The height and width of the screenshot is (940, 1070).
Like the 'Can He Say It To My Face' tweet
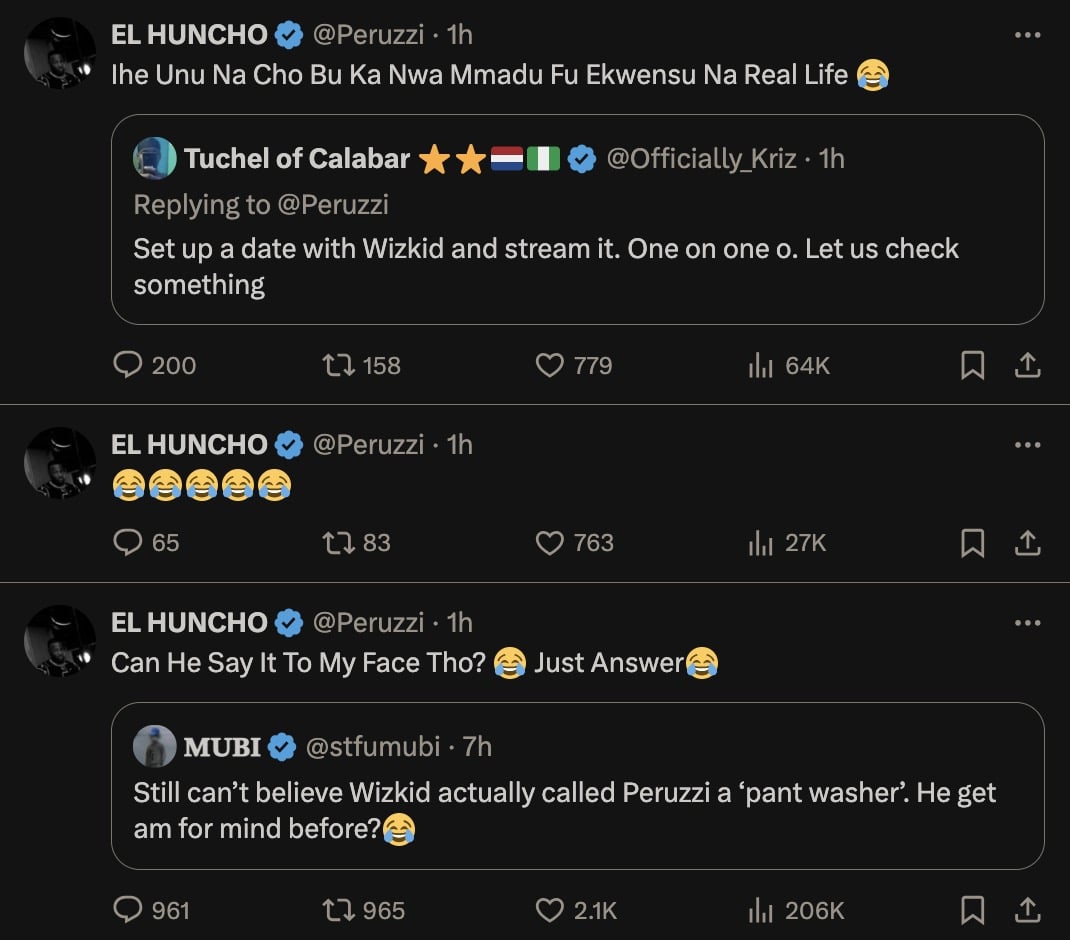coord(549,910)
